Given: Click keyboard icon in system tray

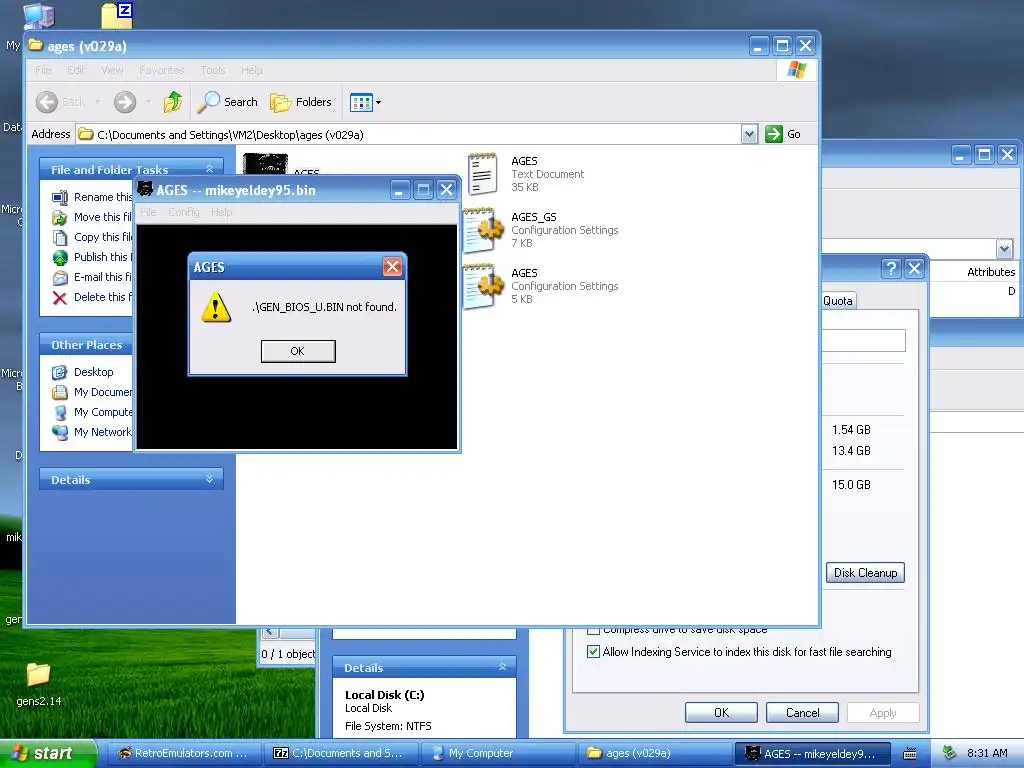Looking at the screenshot, I should (910, 754).
